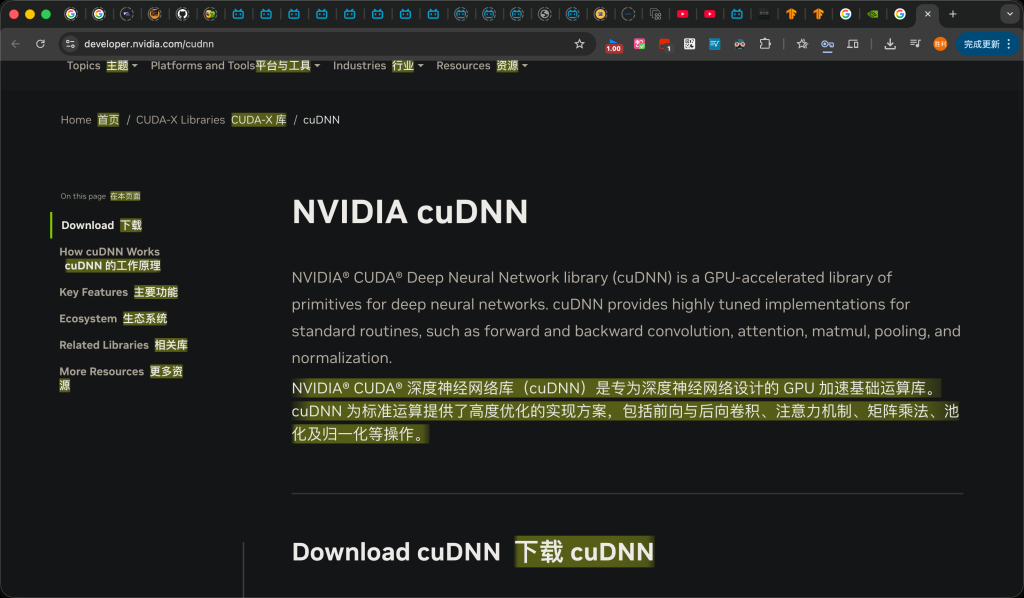Open the Chrome three-dot menu
Screen dimensions: 1024x598
coord(1009,44)
